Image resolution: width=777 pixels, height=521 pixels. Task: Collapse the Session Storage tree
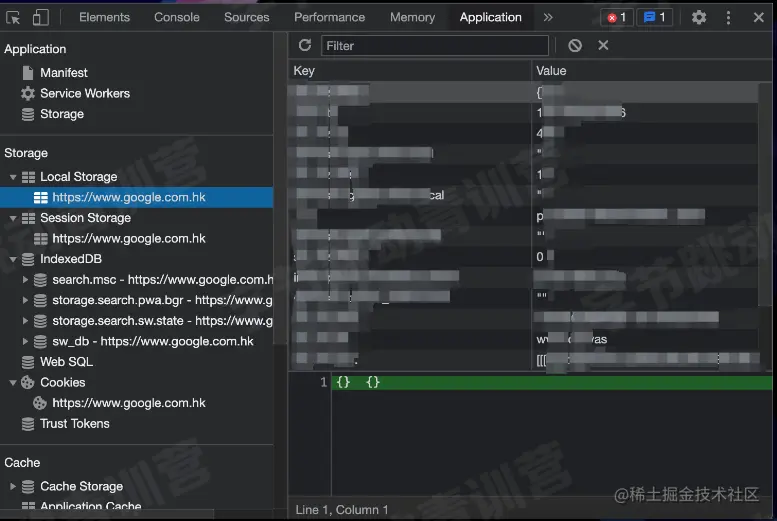[13, 218]
